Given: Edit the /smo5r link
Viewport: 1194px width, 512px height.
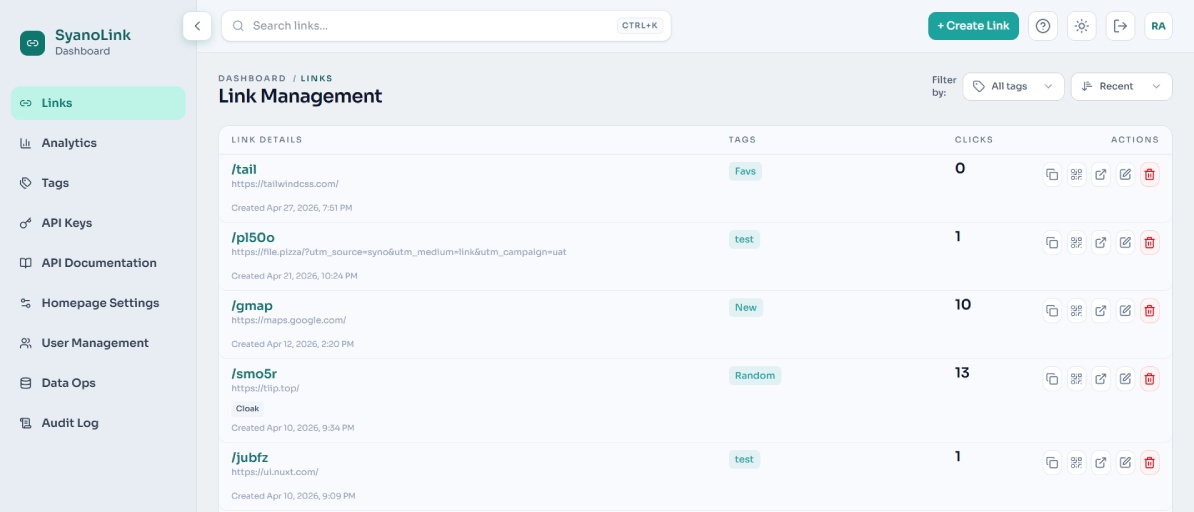Looking at the screenshot, I should point(1125,378).
